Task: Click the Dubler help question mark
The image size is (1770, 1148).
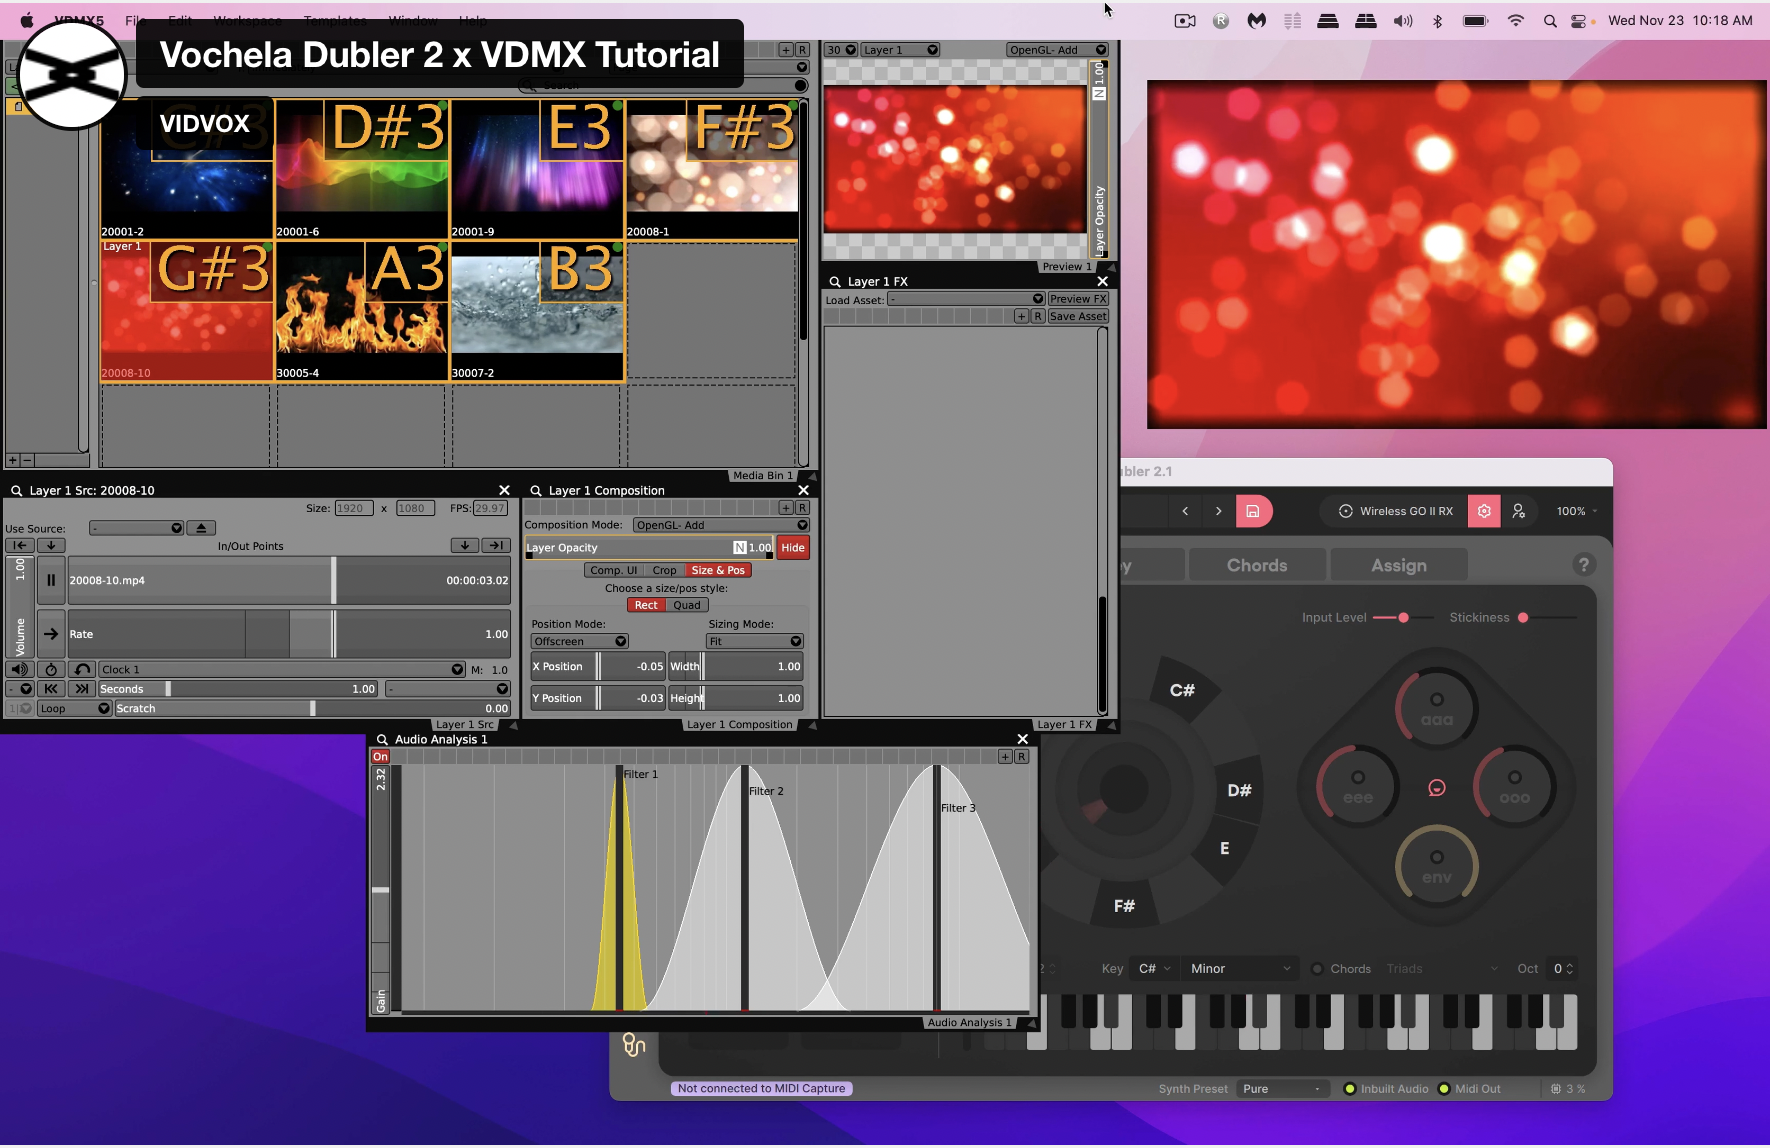Action: (1583, 565)
